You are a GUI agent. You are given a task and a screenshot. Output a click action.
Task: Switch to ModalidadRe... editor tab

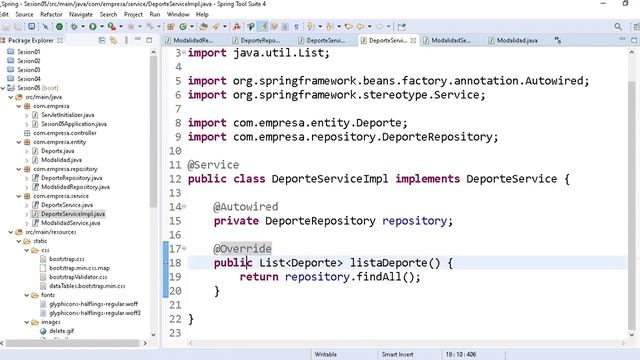tap(189, 40)
